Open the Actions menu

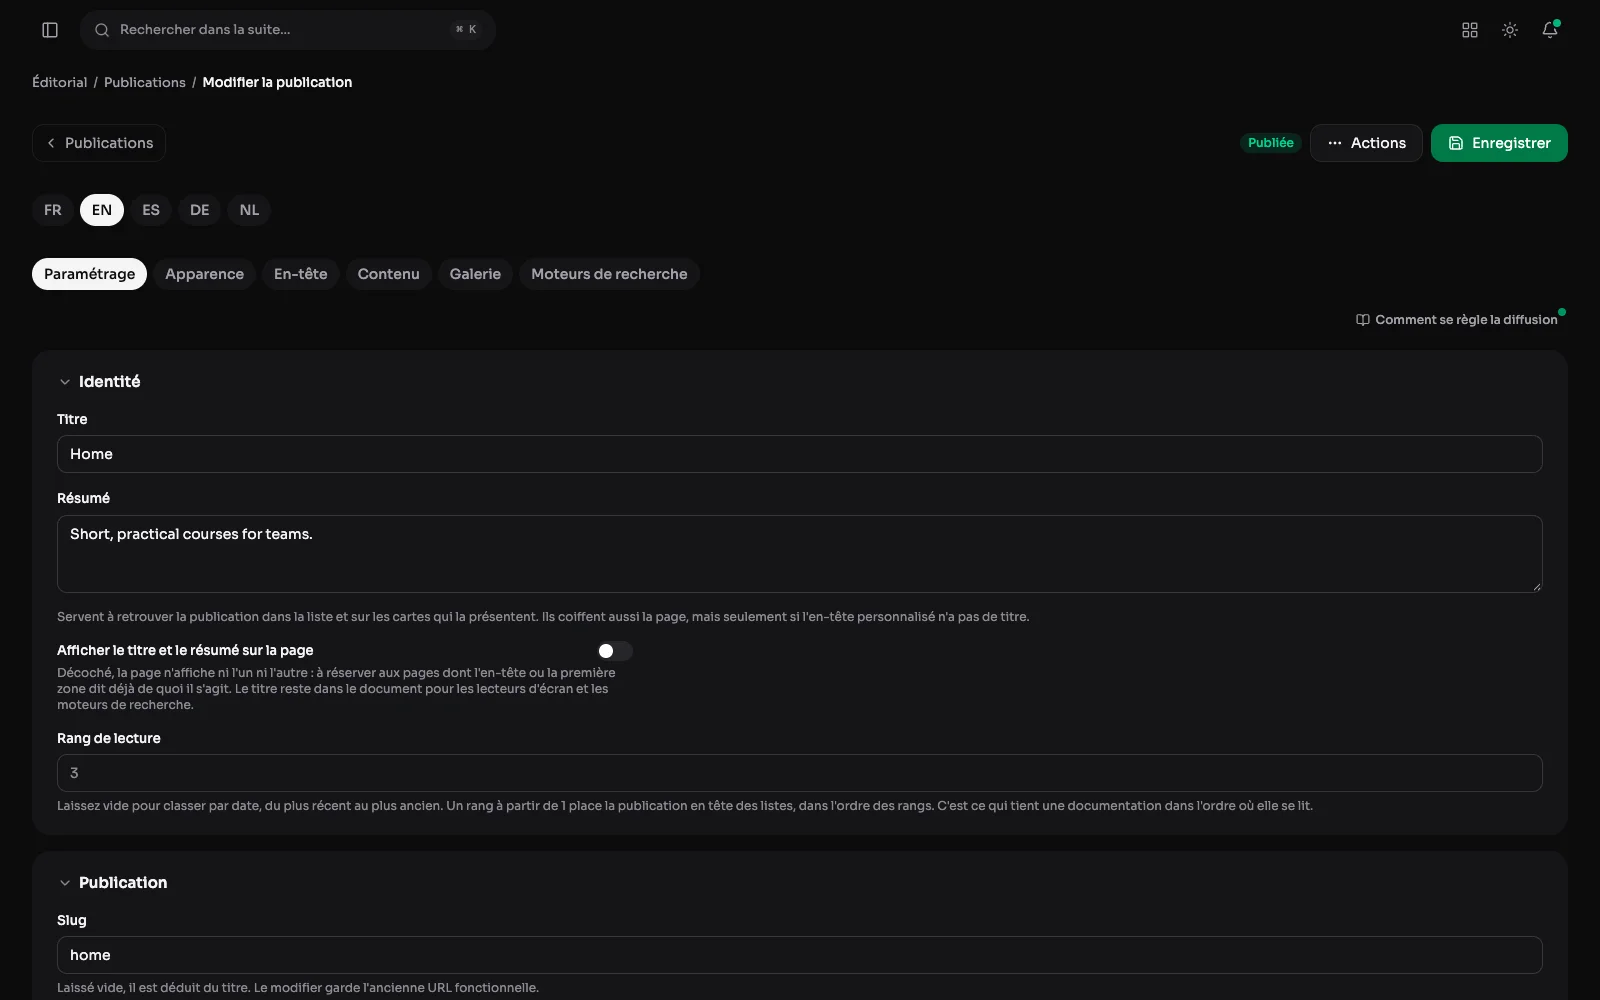(1366, 143)
